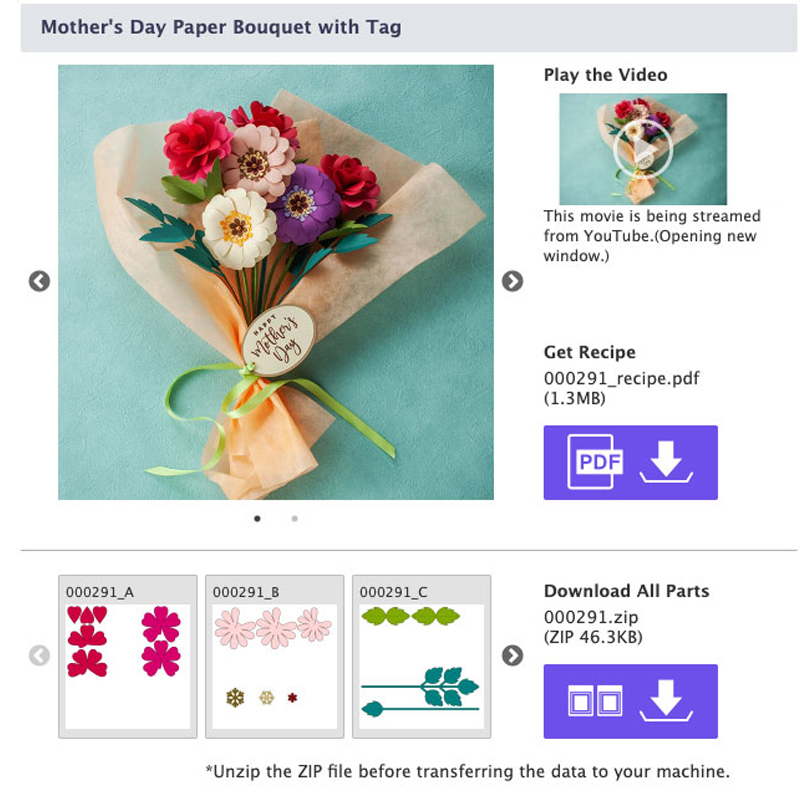Click the download arrow on the ZIP button
The image size is (800, 800).
point(666,701)
